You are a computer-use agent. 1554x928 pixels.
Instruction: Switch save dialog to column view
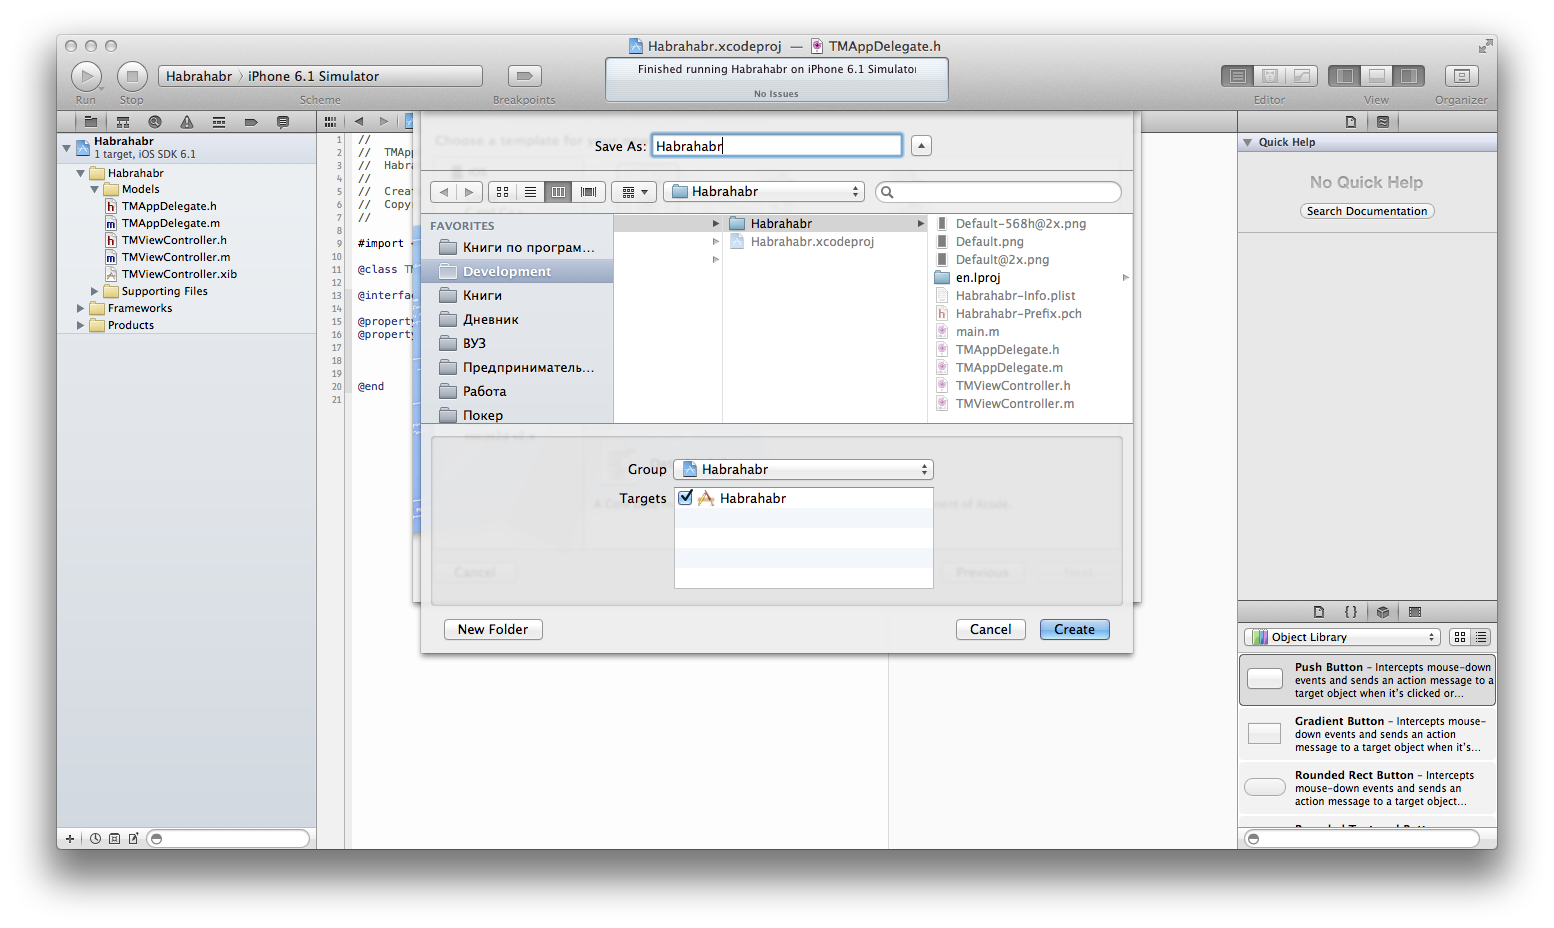click(559, 192)
